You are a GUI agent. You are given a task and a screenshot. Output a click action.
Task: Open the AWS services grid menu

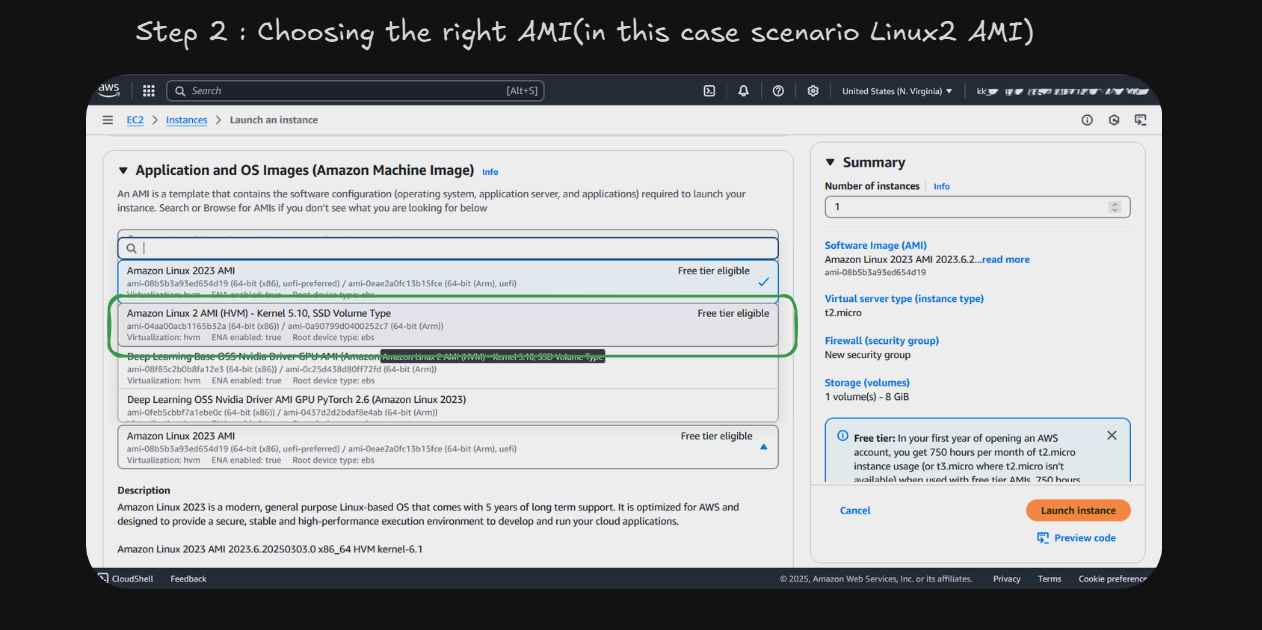click(148, 90)
